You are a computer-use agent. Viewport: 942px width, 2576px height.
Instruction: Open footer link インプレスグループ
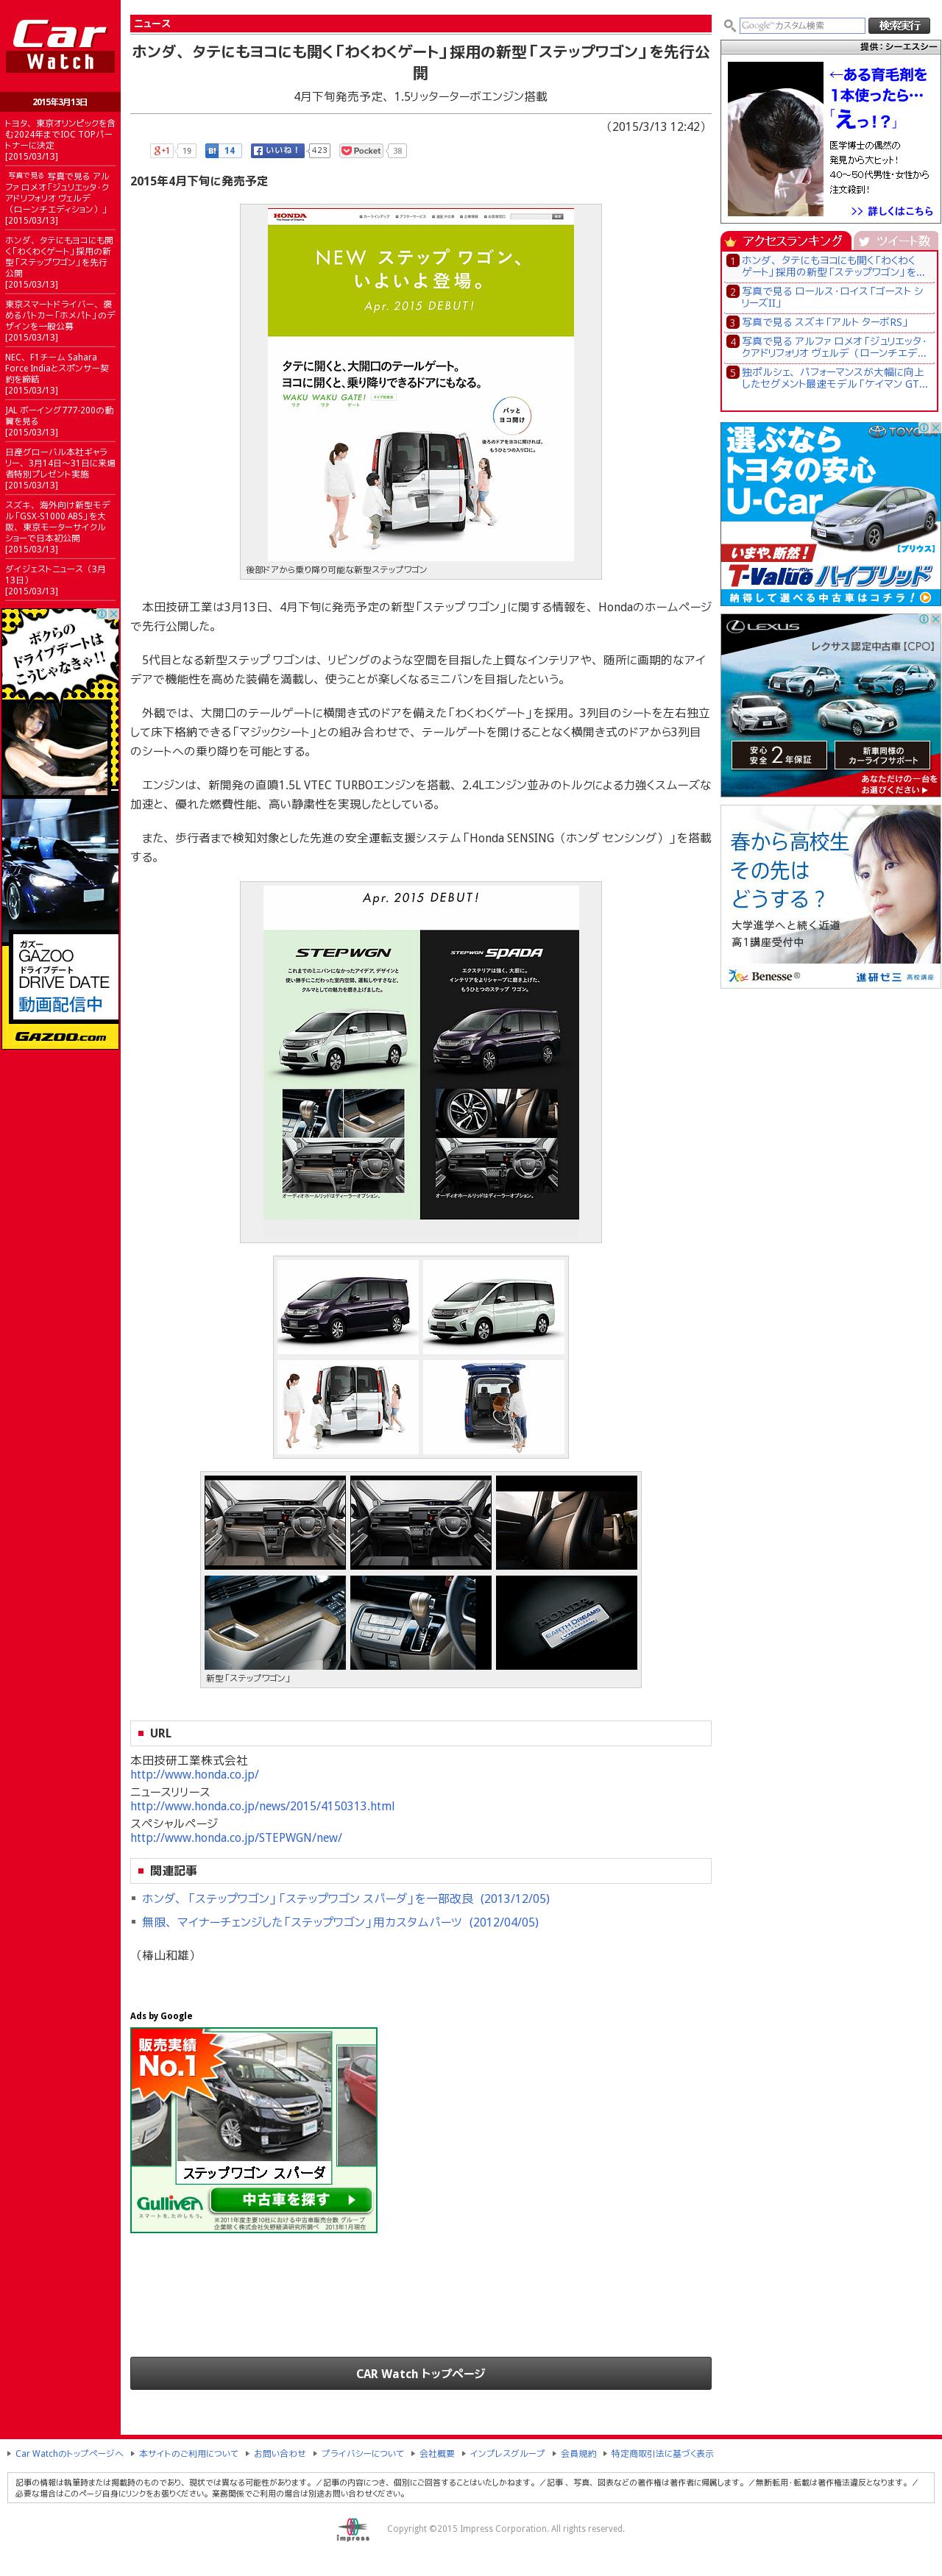pyautogui.click(x=507, y=2453)
